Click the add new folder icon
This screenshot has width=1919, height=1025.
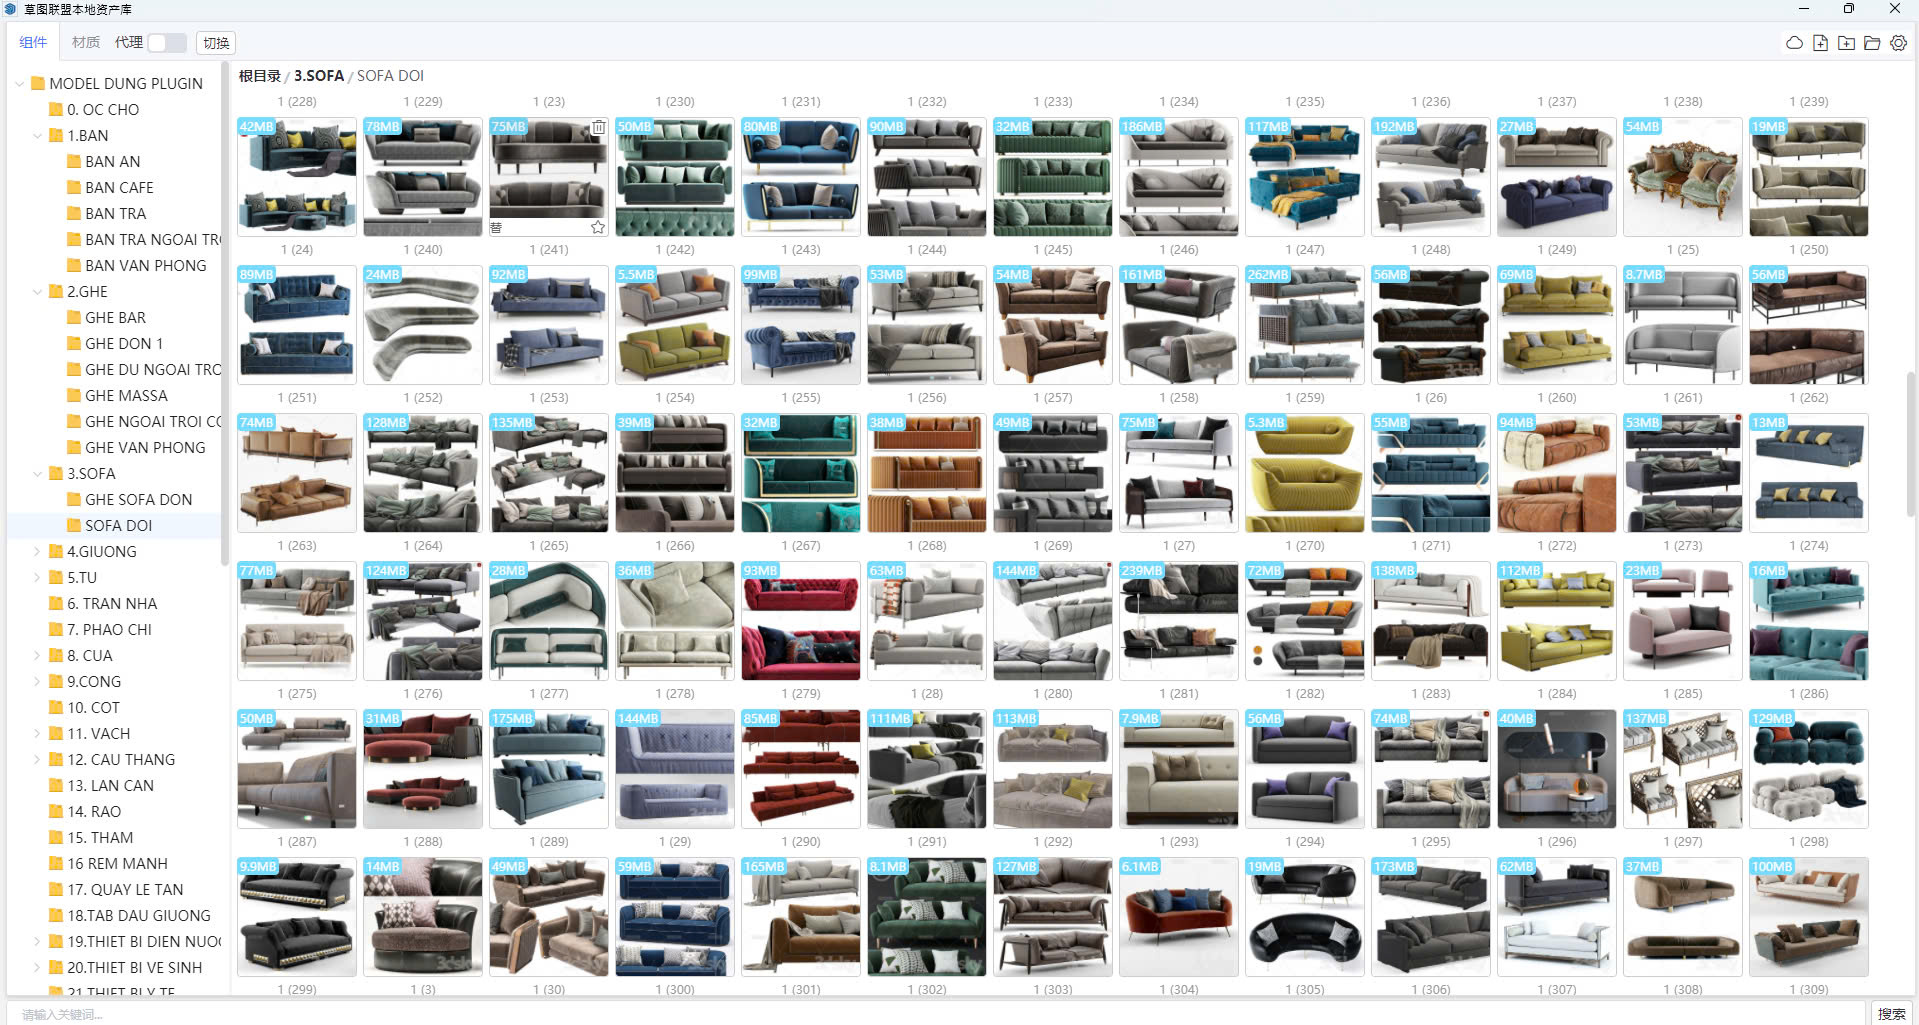1846,43
